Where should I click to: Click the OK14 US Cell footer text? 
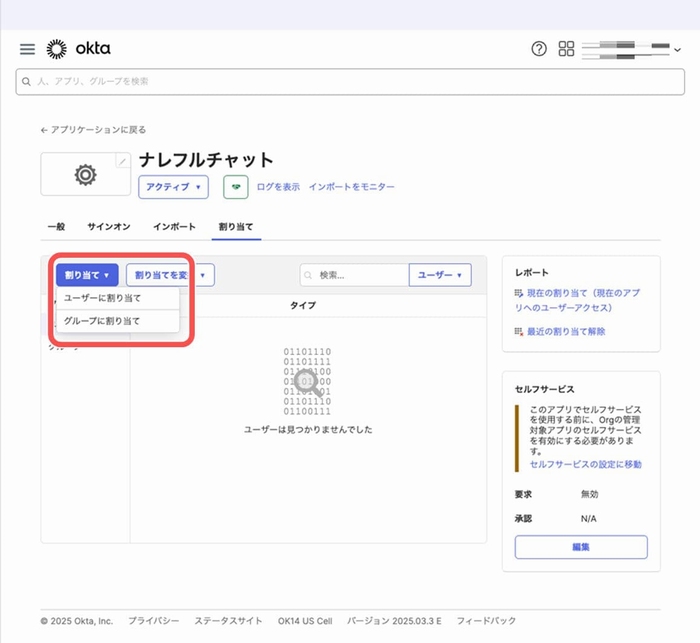coord(305,621)
